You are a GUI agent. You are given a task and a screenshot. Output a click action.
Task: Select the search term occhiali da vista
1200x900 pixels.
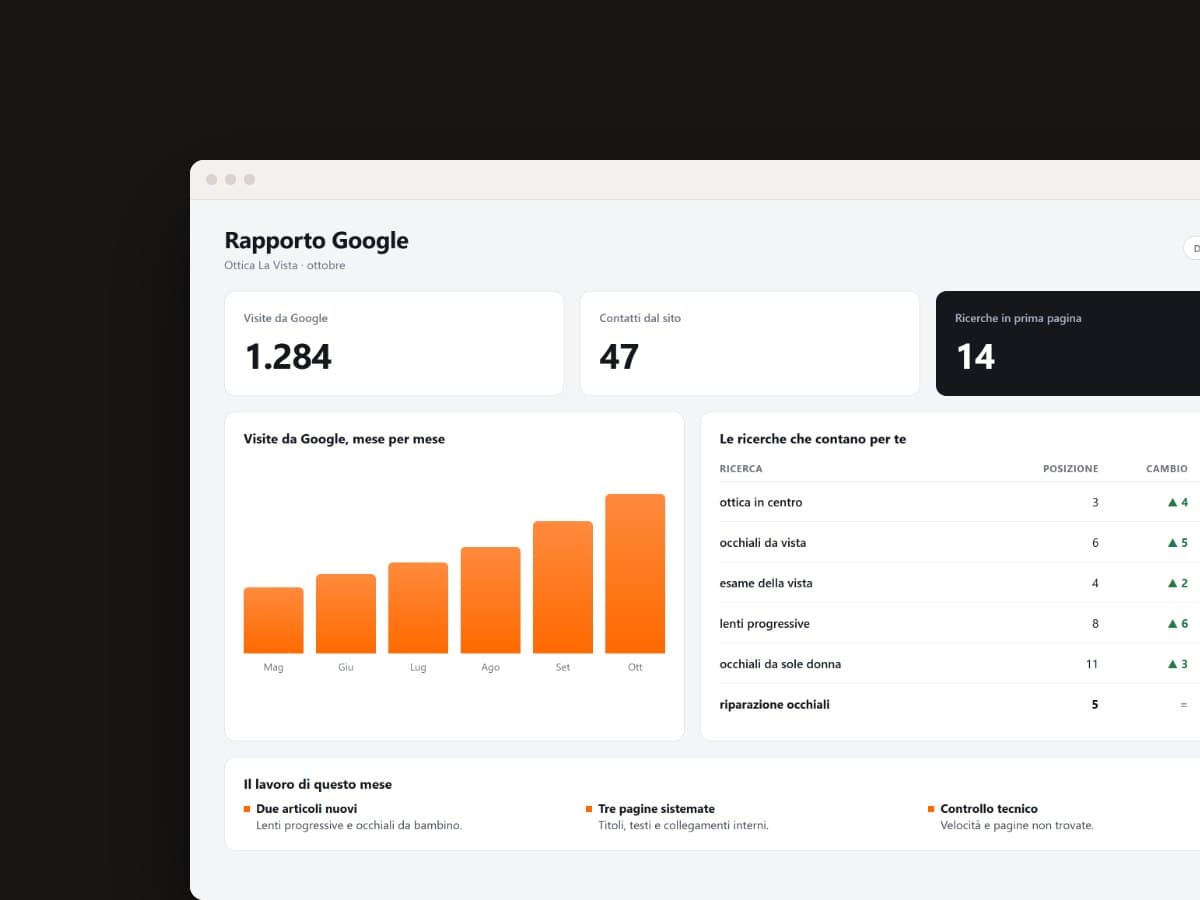(763, 543)
